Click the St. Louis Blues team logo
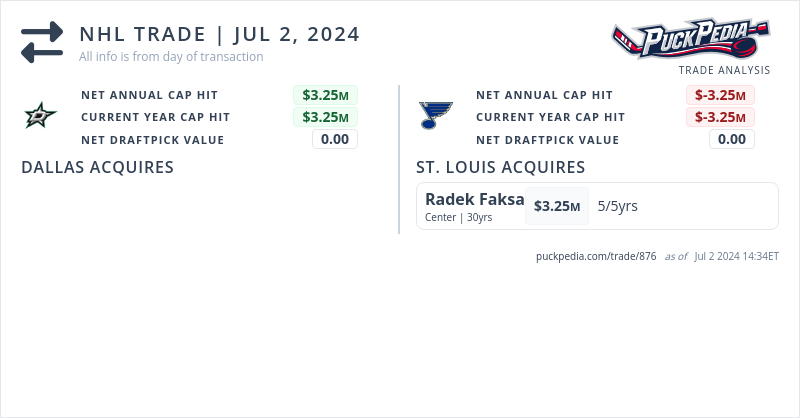This screenshot has height=418, width=800. (x=436, y=115)
